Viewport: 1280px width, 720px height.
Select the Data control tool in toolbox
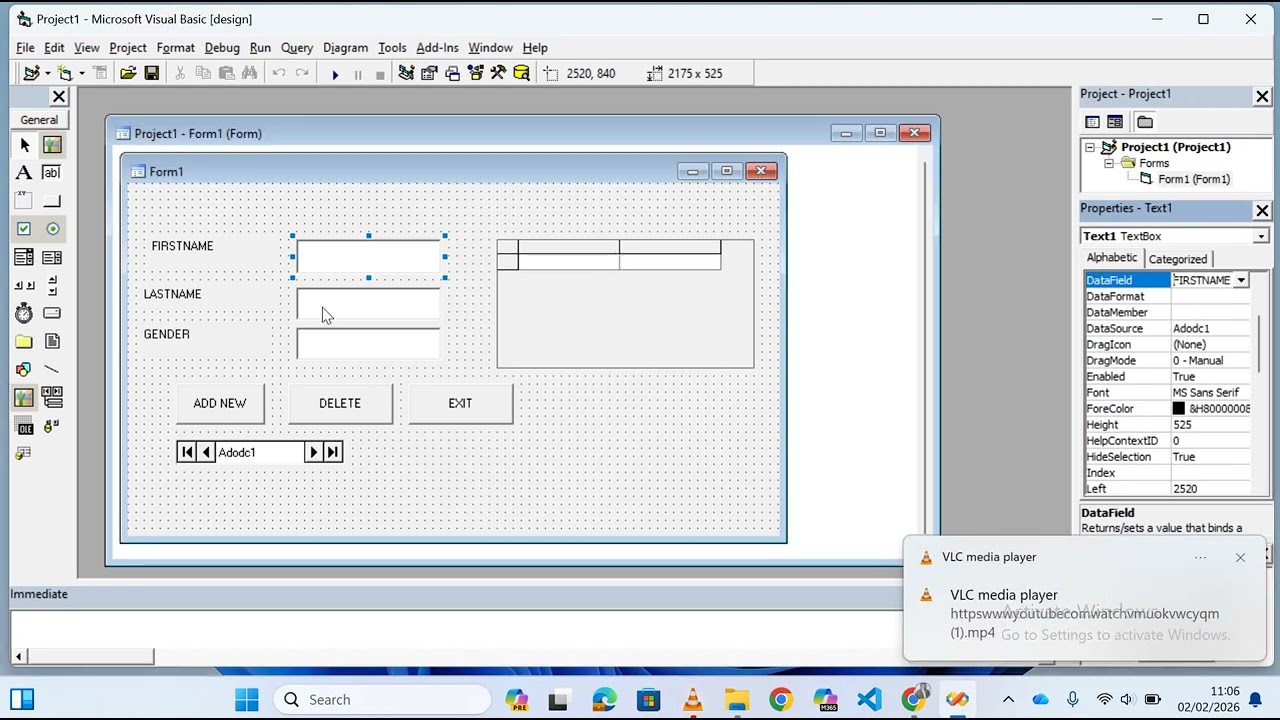[52, 397]
